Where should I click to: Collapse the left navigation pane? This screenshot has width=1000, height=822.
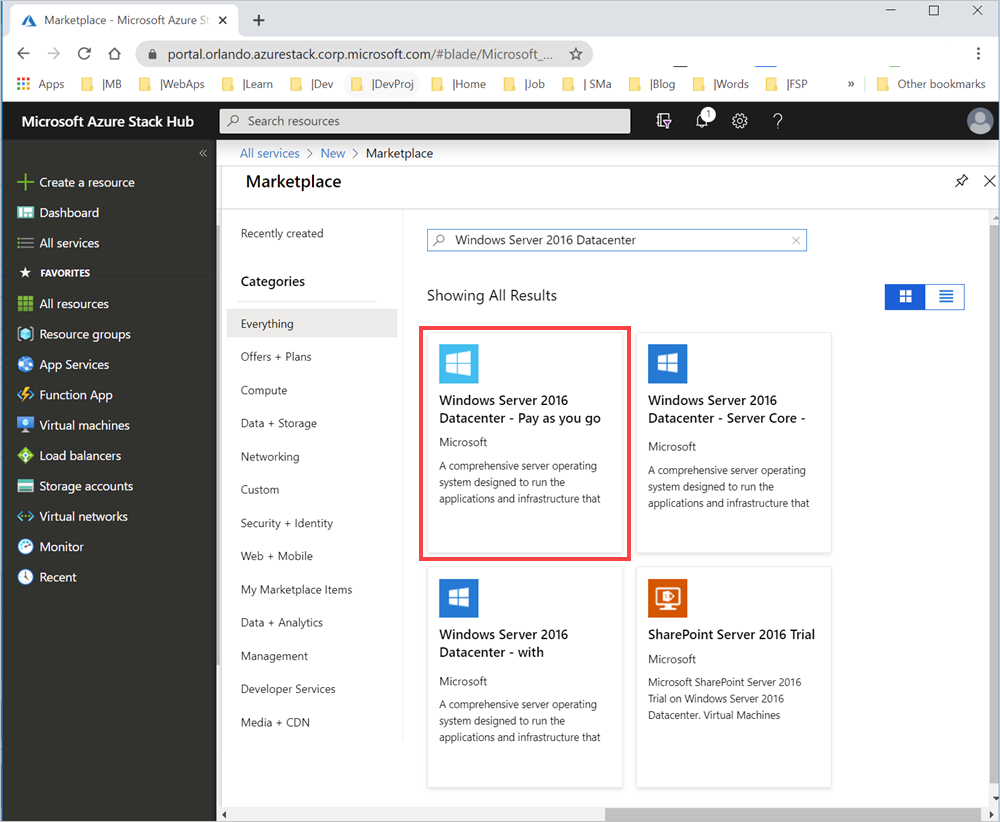203,152
